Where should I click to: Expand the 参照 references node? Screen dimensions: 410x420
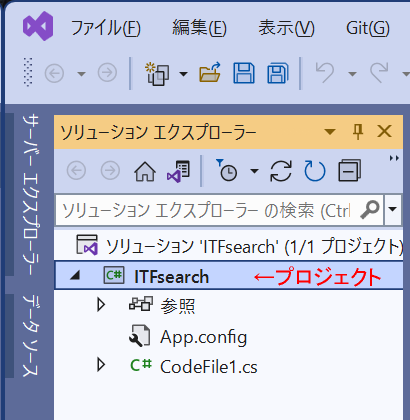click(101, 305)
